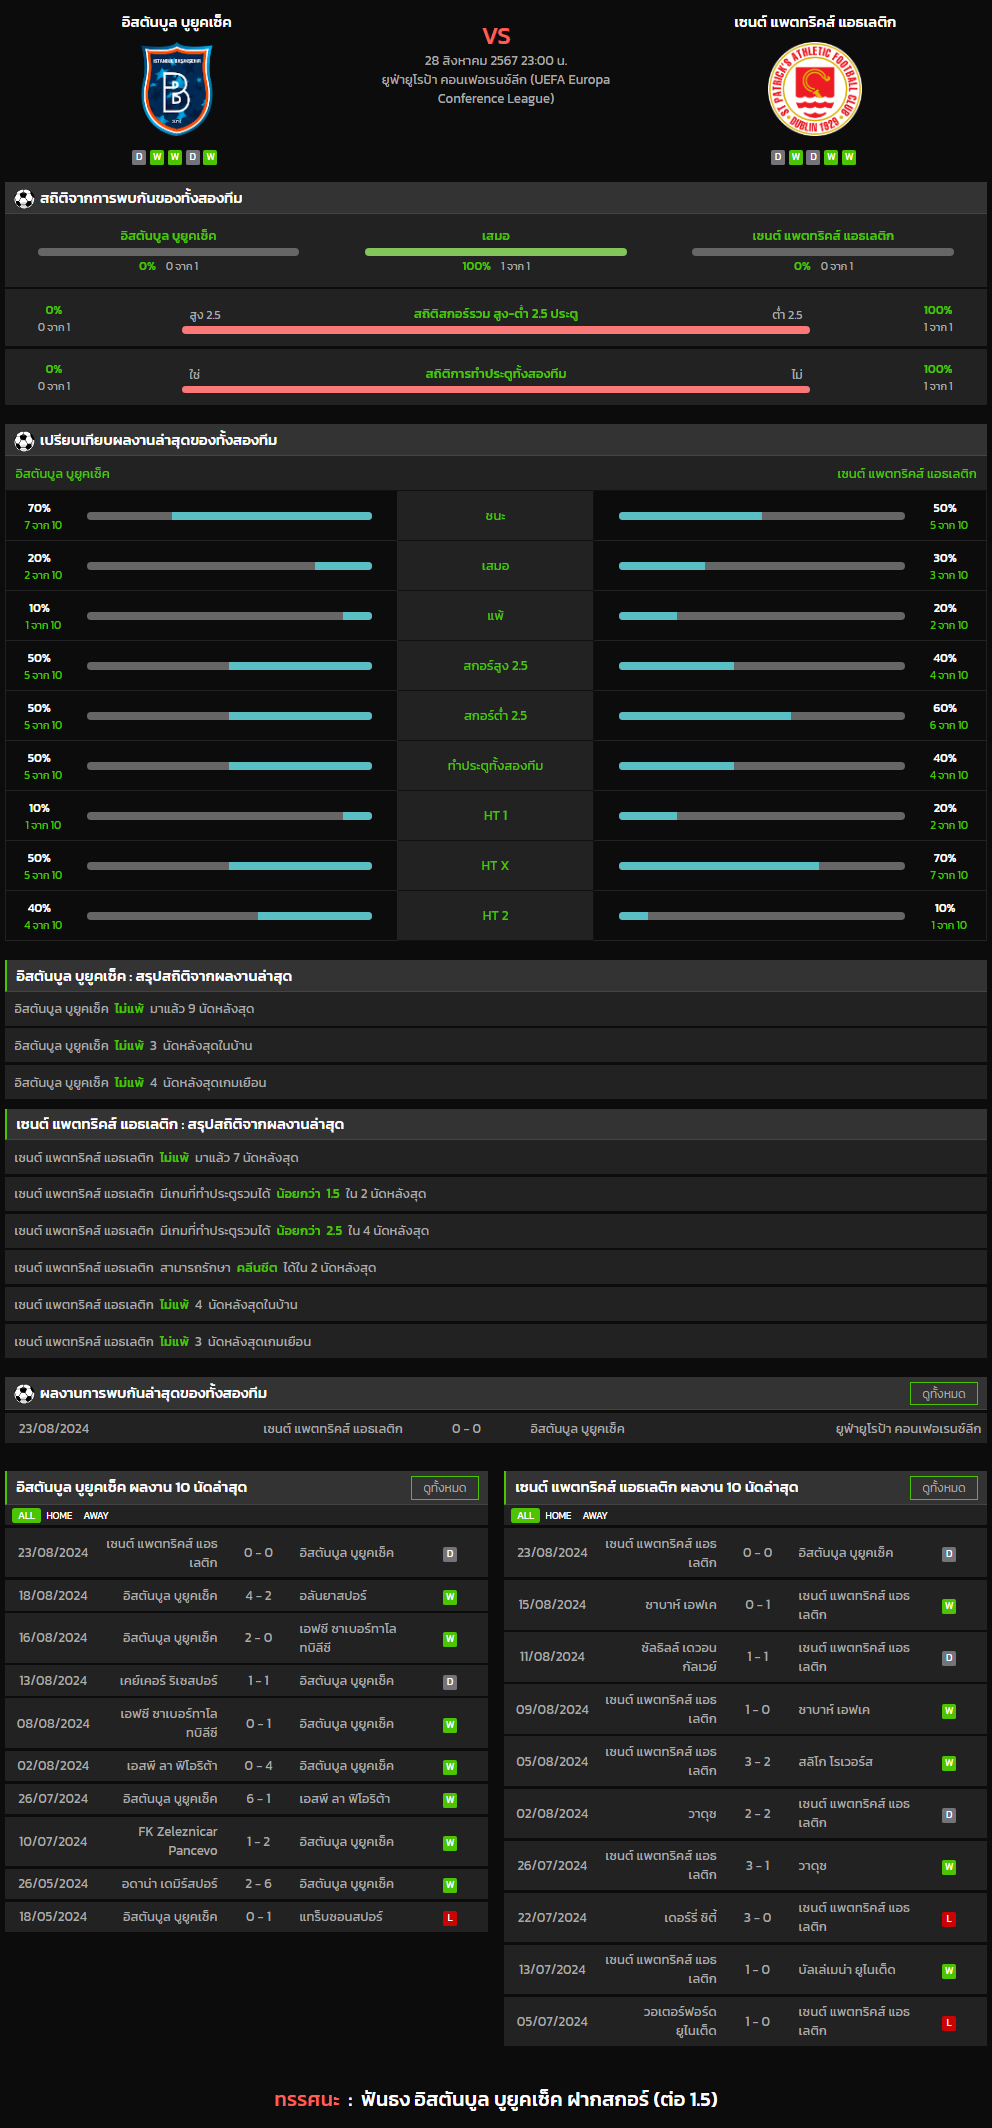
Task: Click the 2 - 2 score on St Patrick's 02/08/2024 row
Action: pyautogui.click(x=757, y=1814)
